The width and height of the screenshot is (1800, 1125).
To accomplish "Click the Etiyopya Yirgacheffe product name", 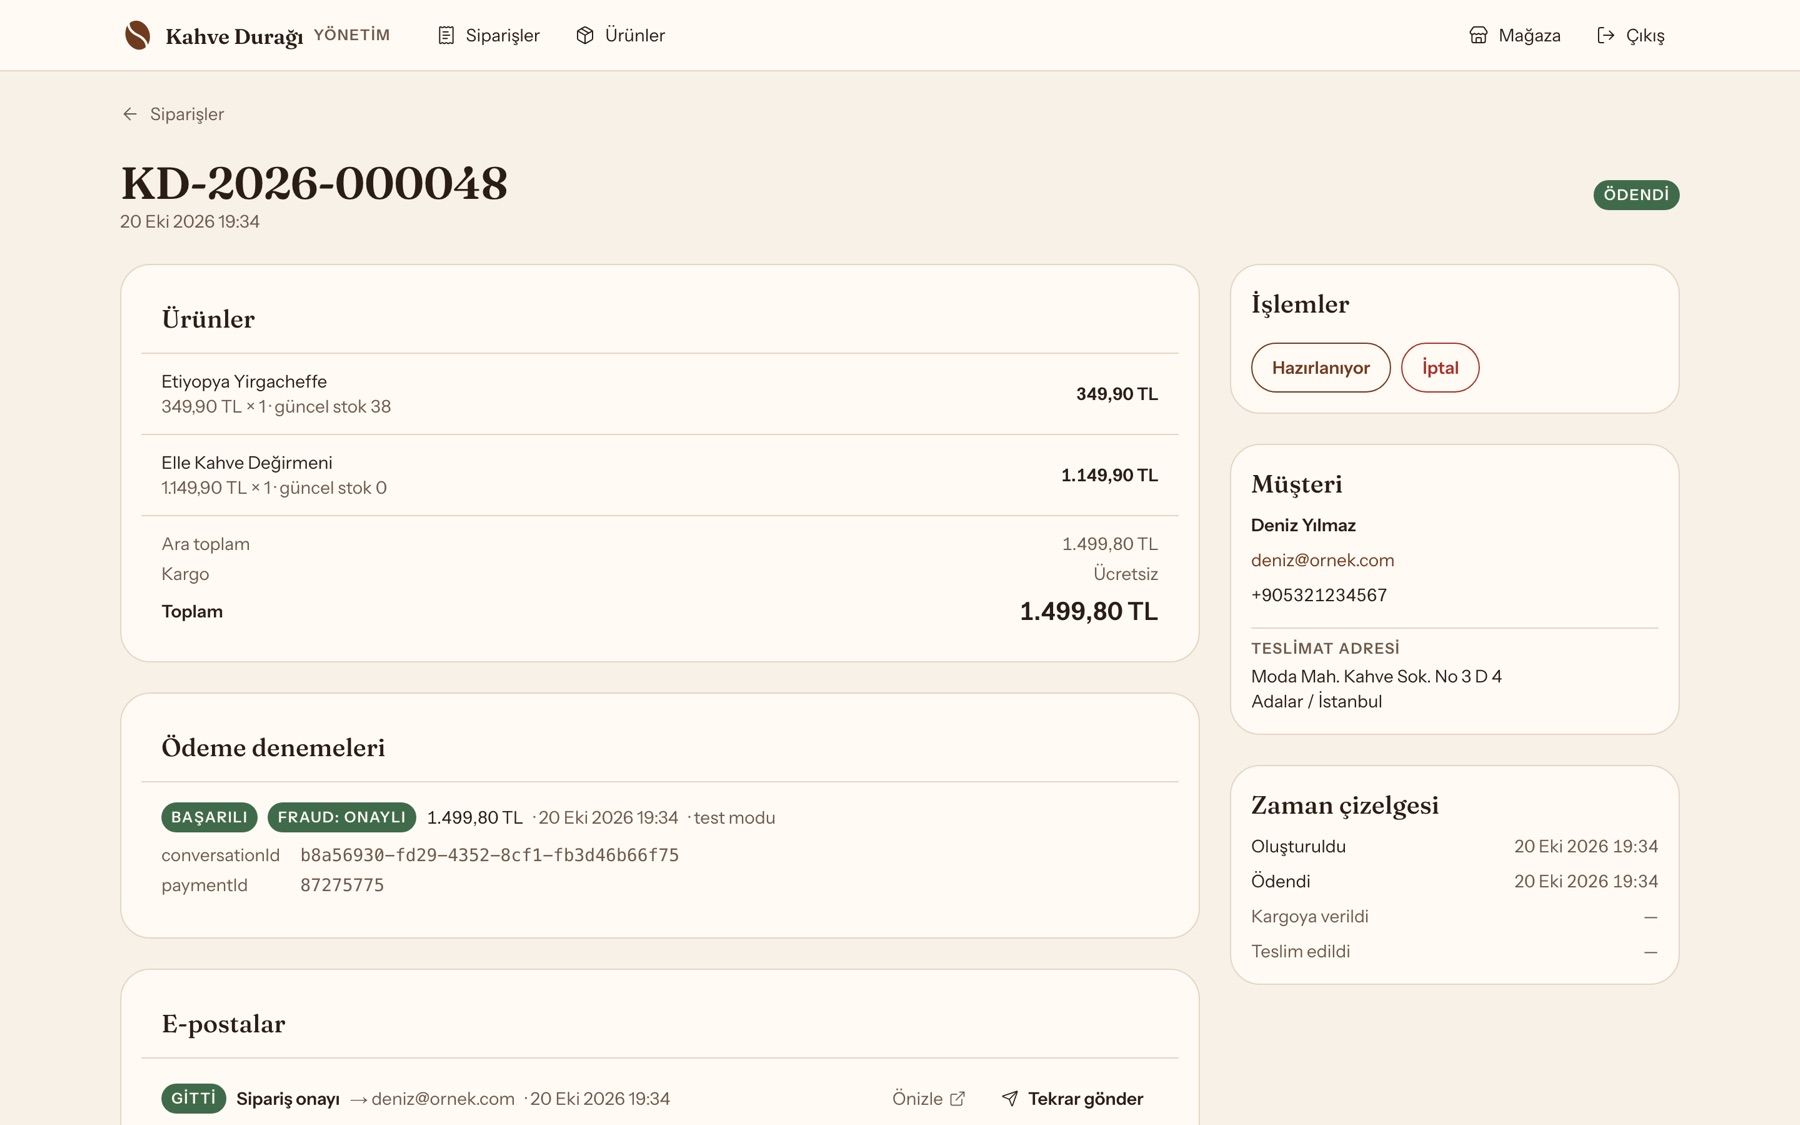I will click(x=244, y=381).
